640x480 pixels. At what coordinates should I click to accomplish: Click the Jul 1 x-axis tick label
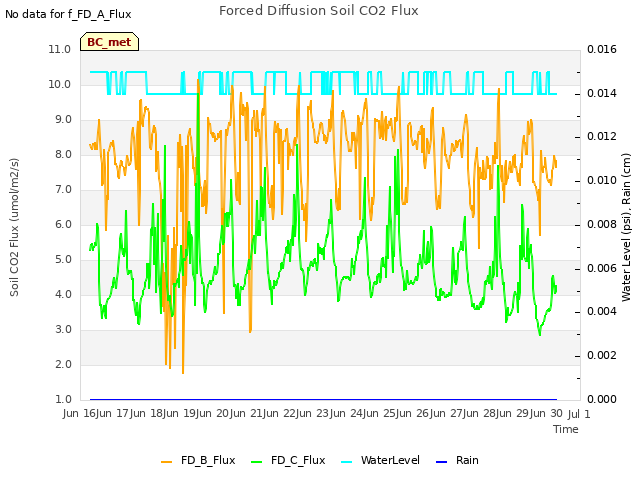pyautogui.click(x=579, y=414)
